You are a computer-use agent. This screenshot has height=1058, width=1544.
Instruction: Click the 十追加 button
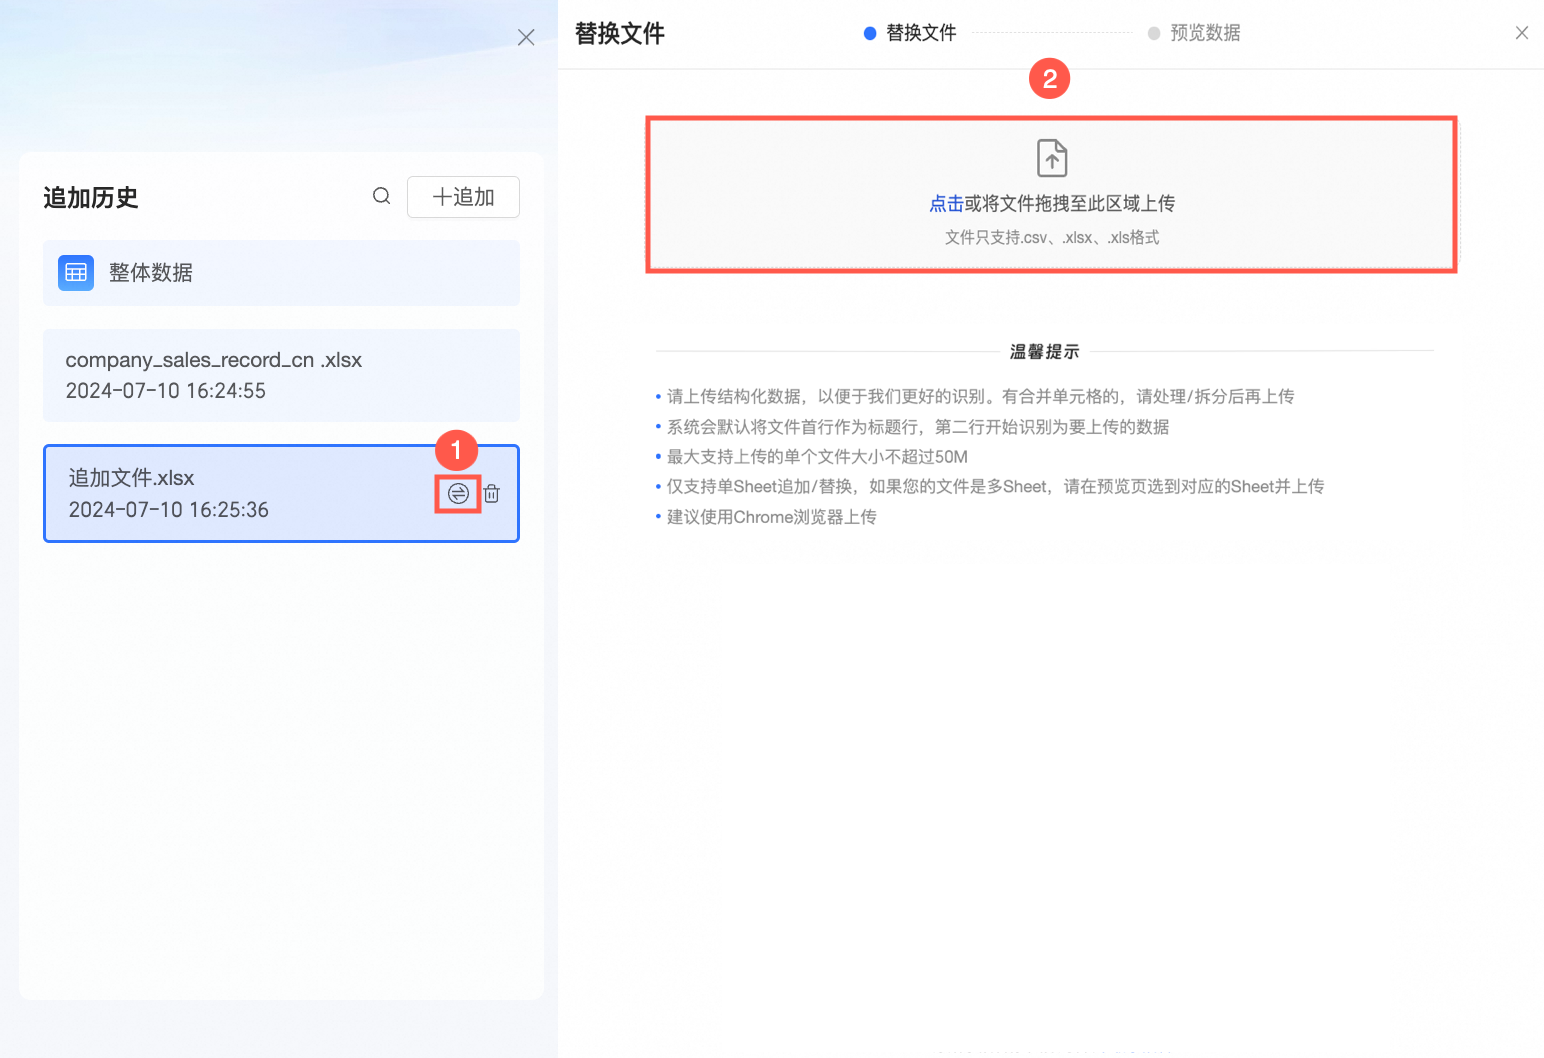tap(463, 197)
